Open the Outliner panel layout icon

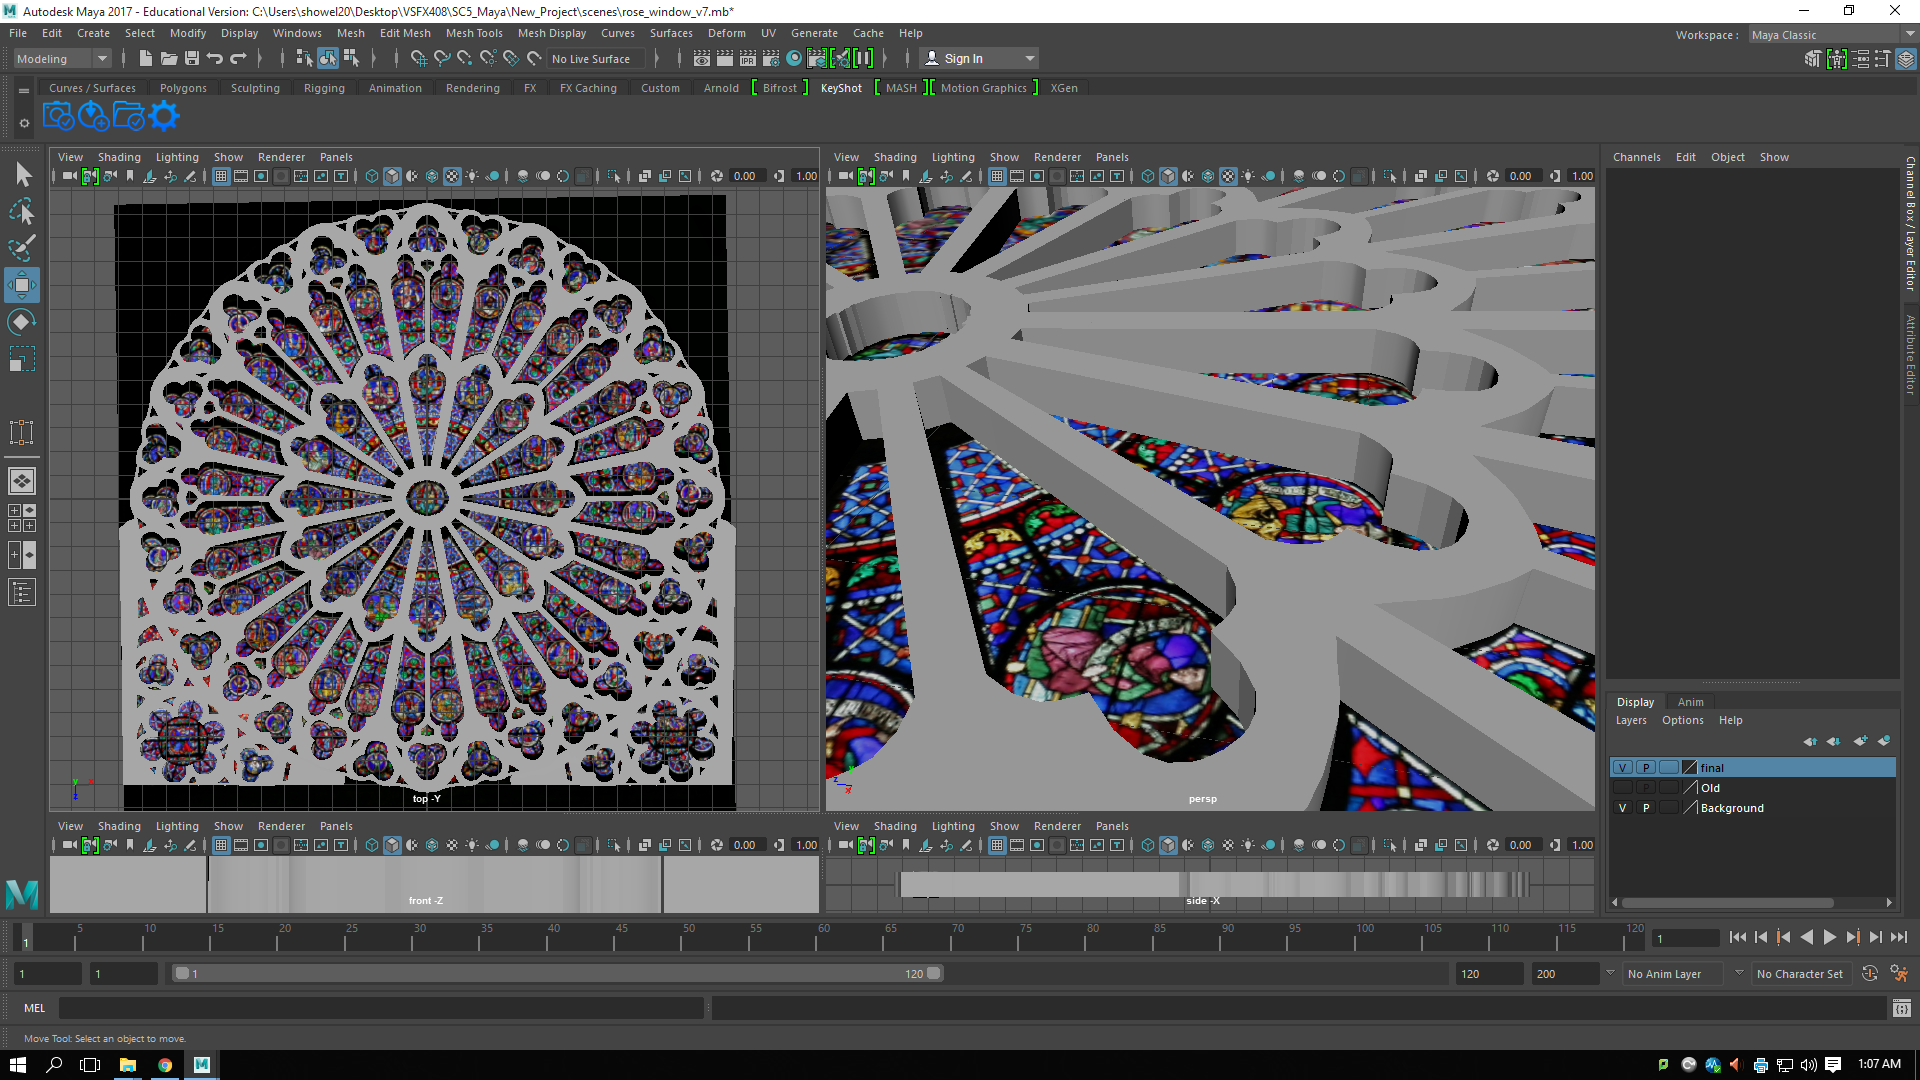click(x=22, y=592)
